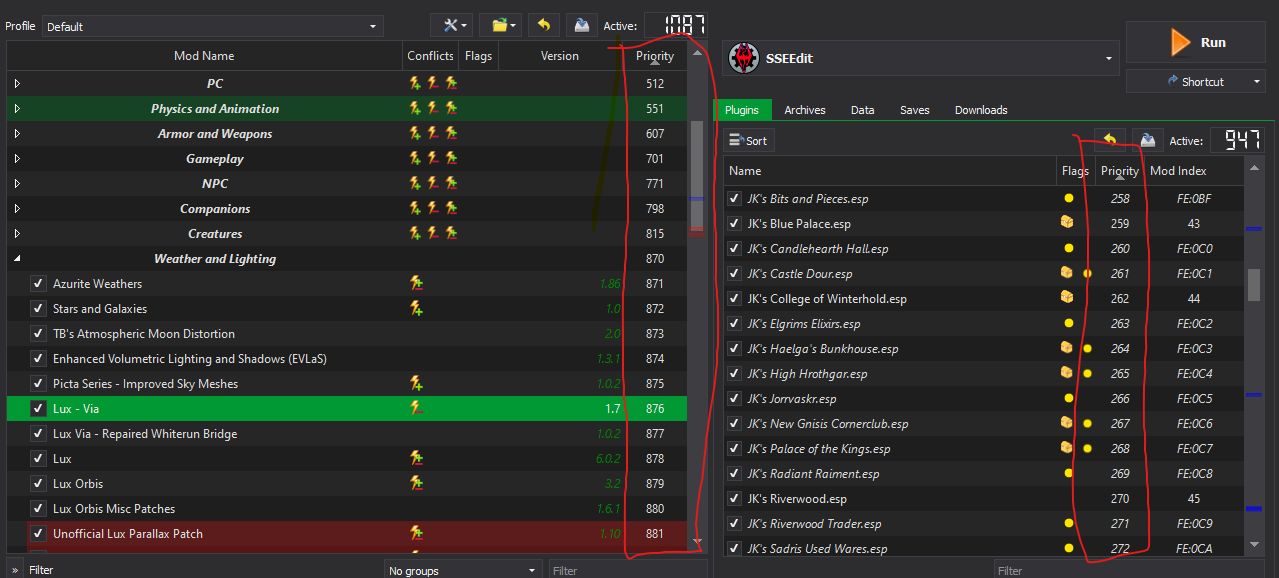Expand the PC separator
1279x578 pixels.
[17, 84]
